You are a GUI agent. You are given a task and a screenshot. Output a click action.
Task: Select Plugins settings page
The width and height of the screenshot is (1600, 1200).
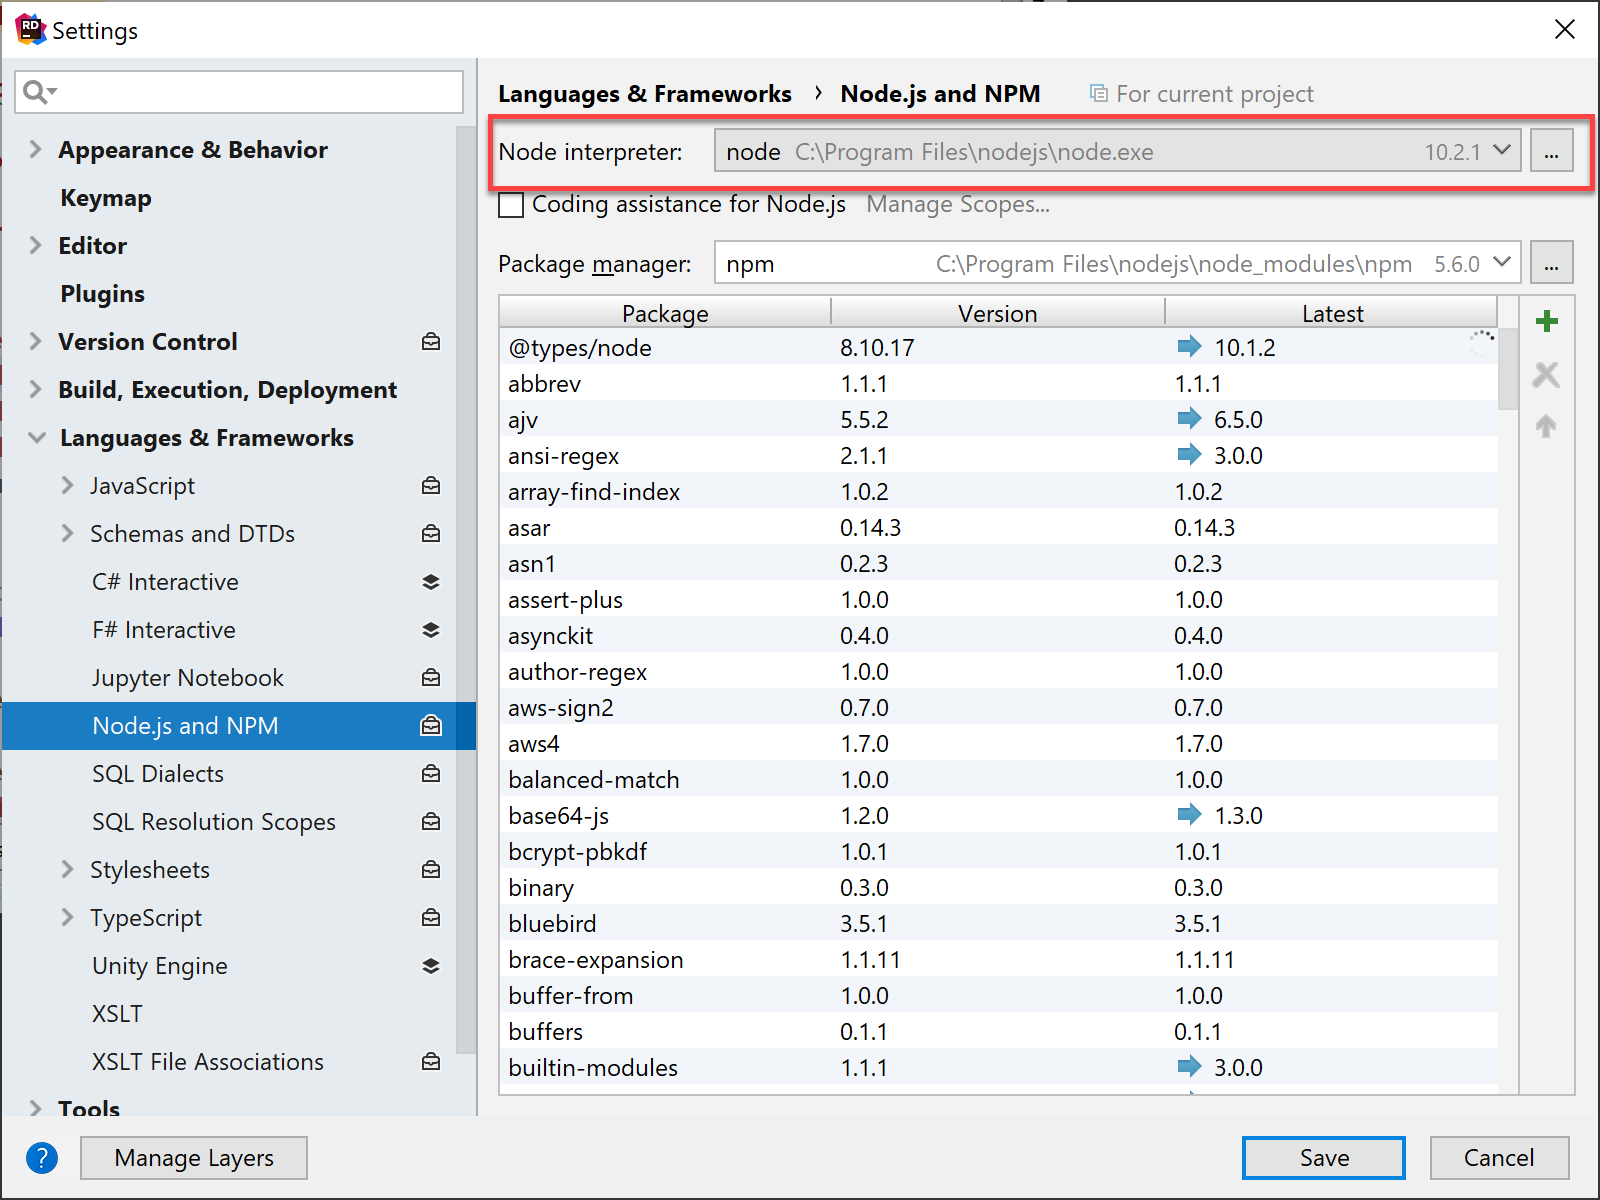102,294
